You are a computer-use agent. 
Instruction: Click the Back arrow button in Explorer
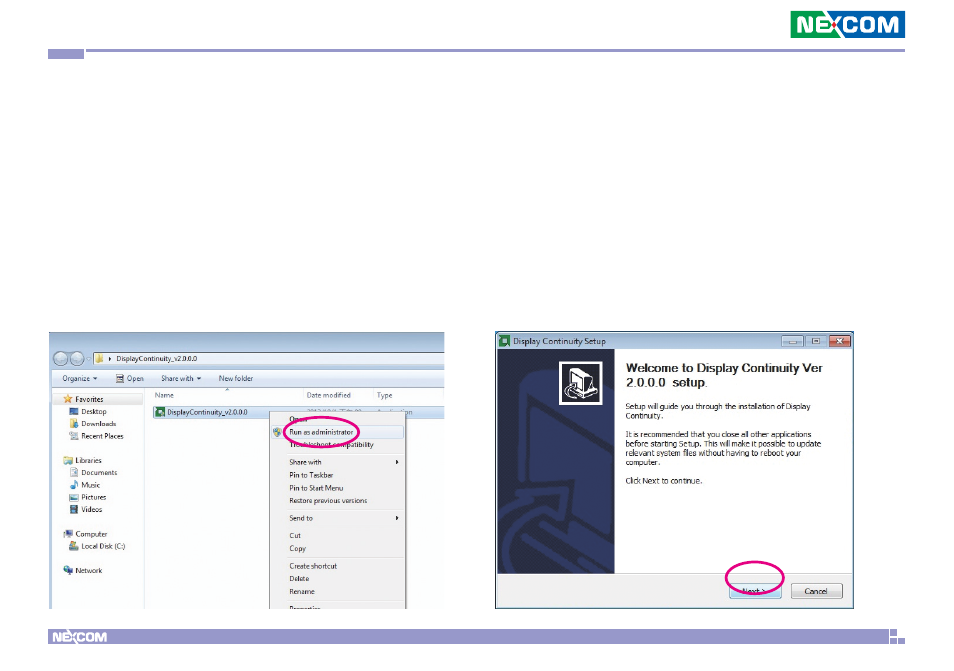point(61,359)
